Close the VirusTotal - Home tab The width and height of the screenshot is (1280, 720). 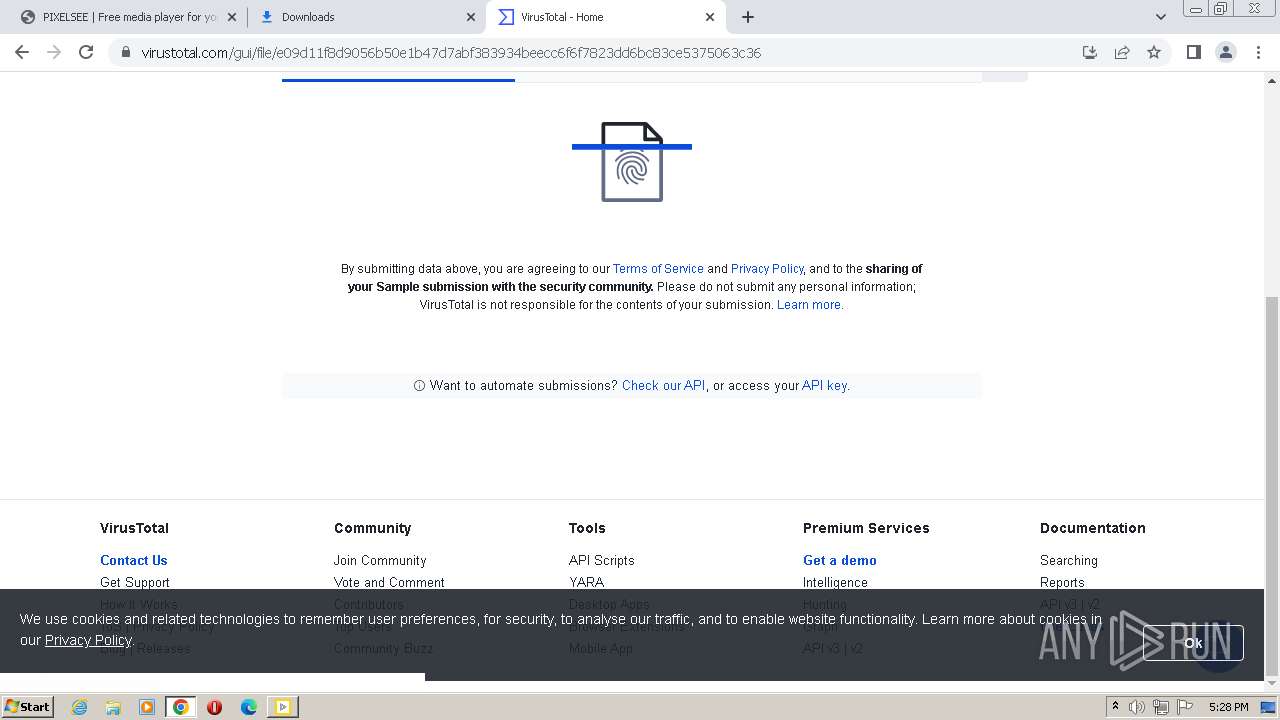pos(710,17)
